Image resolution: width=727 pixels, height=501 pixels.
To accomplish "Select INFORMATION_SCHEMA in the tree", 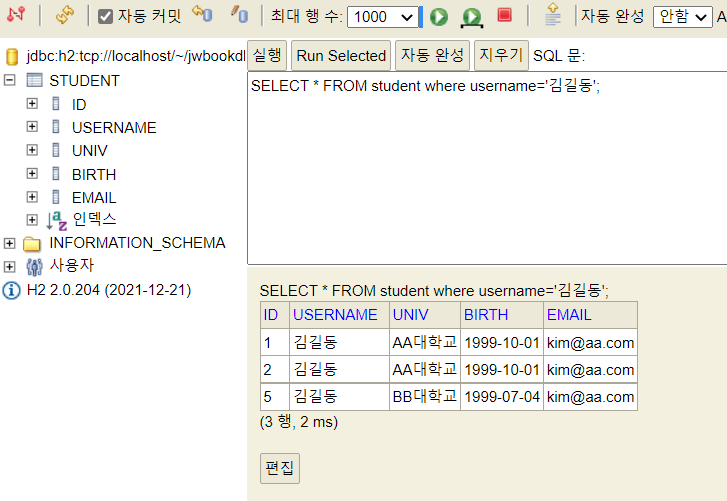I will click(x=137, y=243).
